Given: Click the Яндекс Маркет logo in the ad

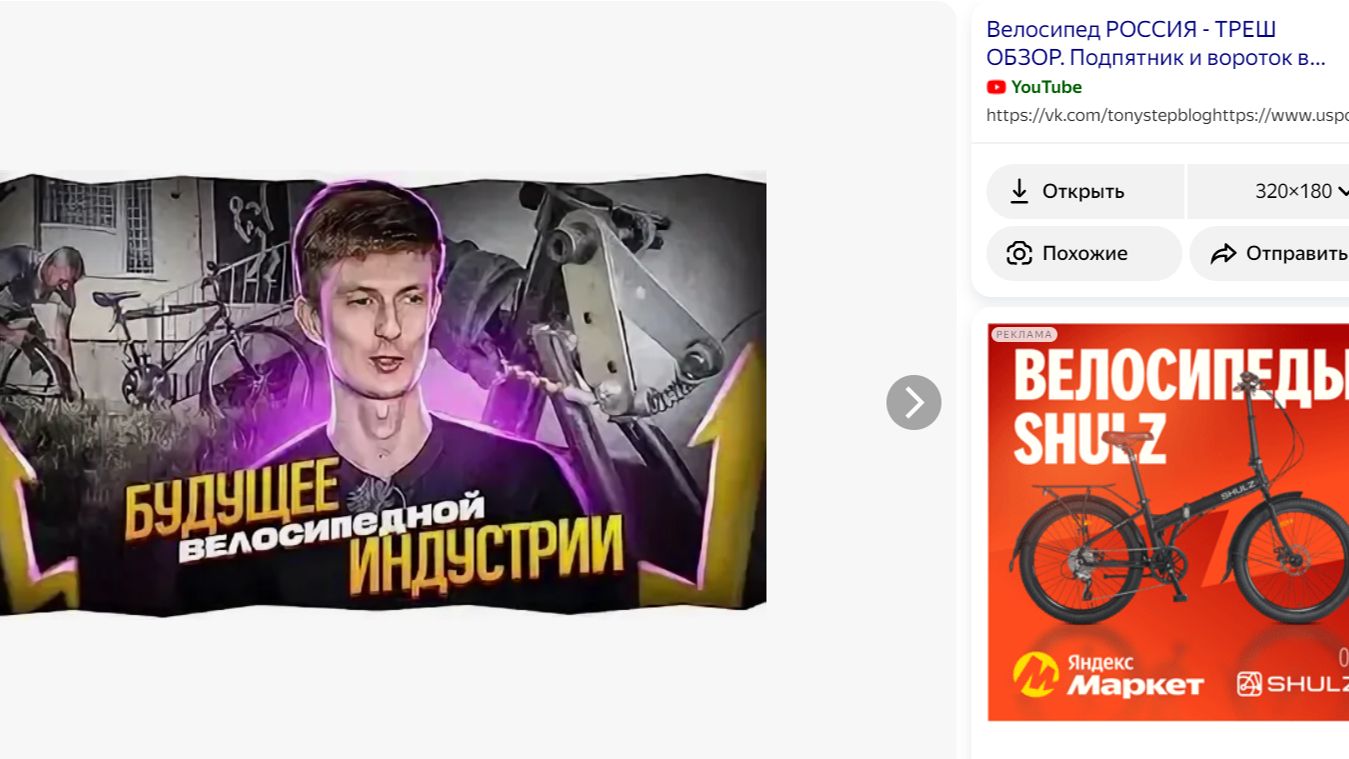Looking at the screenshot, I should pos(1107,675).
